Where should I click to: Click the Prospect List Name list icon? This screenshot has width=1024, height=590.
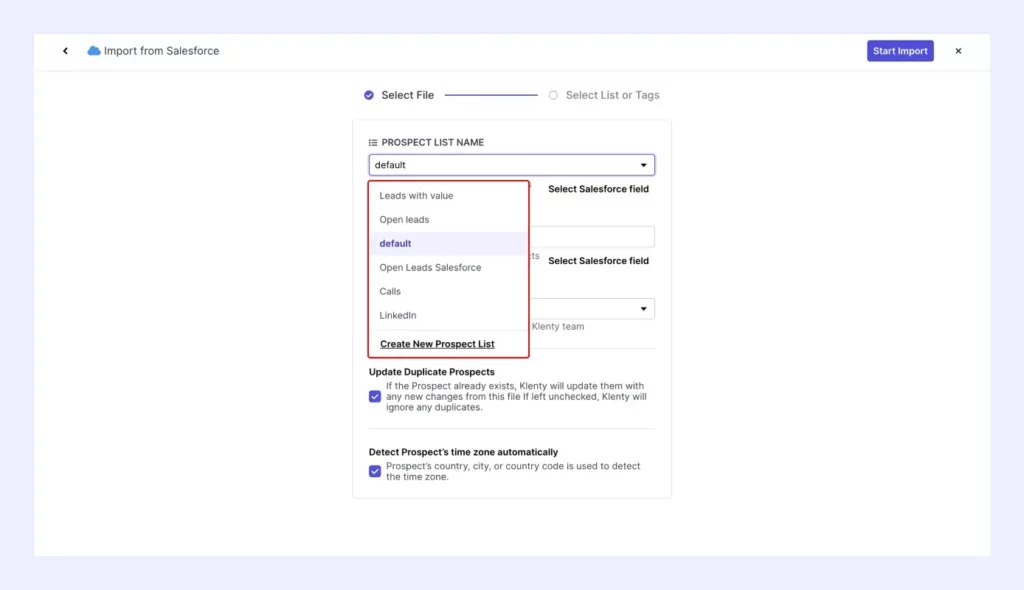pyautogui.click(x=373, y=142)
